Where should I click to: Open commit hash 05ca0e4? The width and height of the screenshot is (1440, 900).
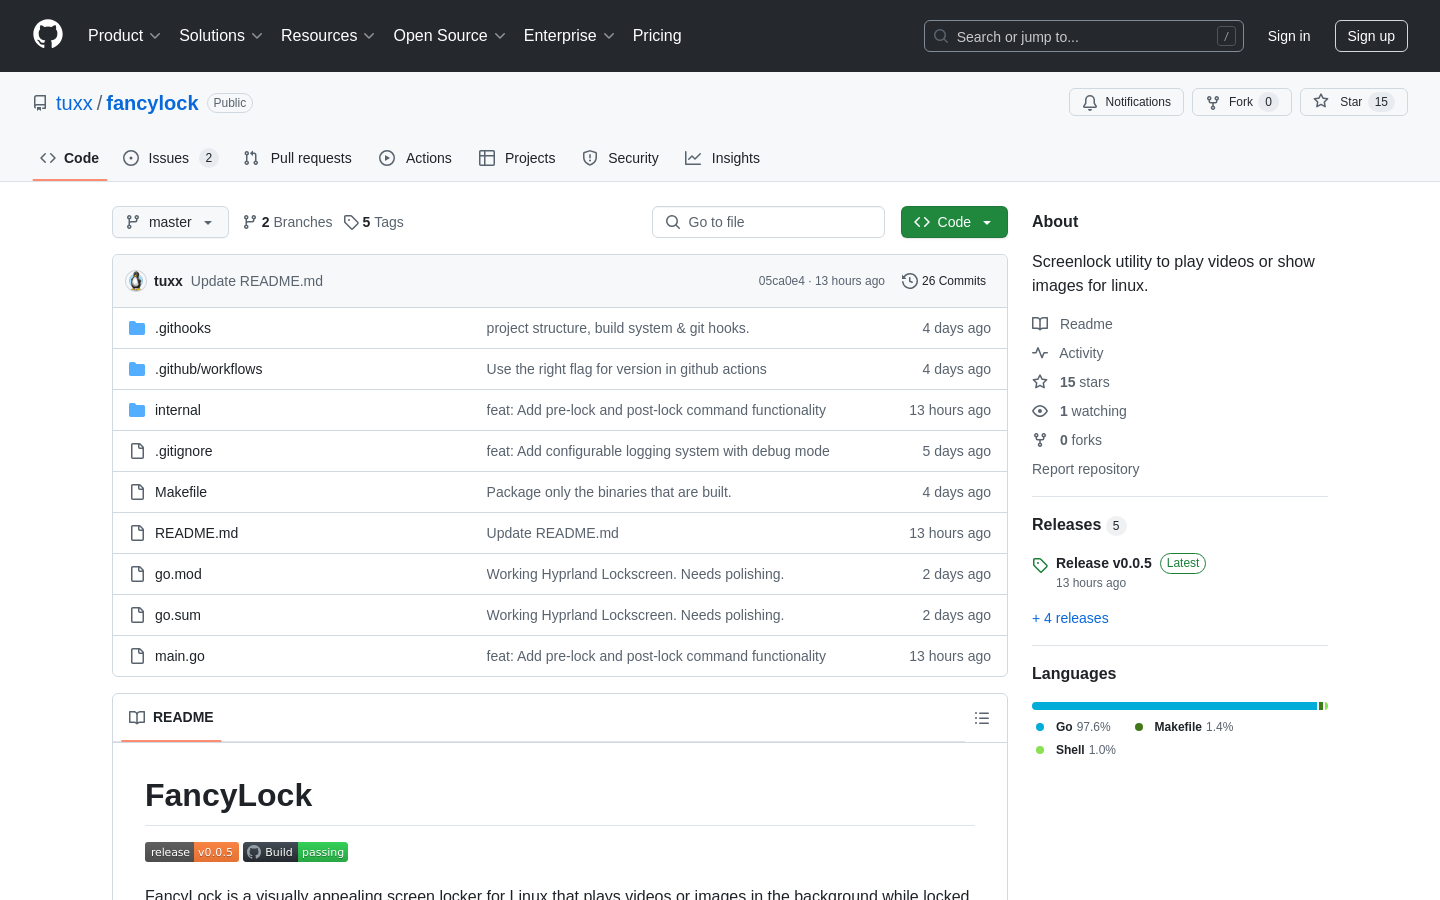[x=781, y=281]
